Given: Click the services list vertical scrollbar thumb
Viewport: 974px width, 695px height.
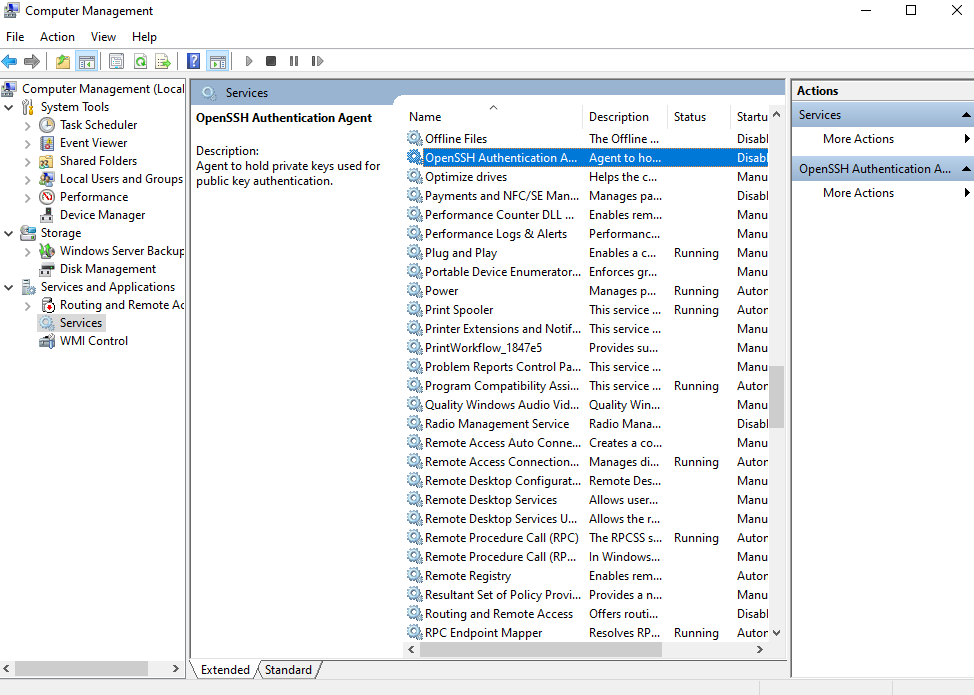Looking at the screenshot, I should point(776,396).
